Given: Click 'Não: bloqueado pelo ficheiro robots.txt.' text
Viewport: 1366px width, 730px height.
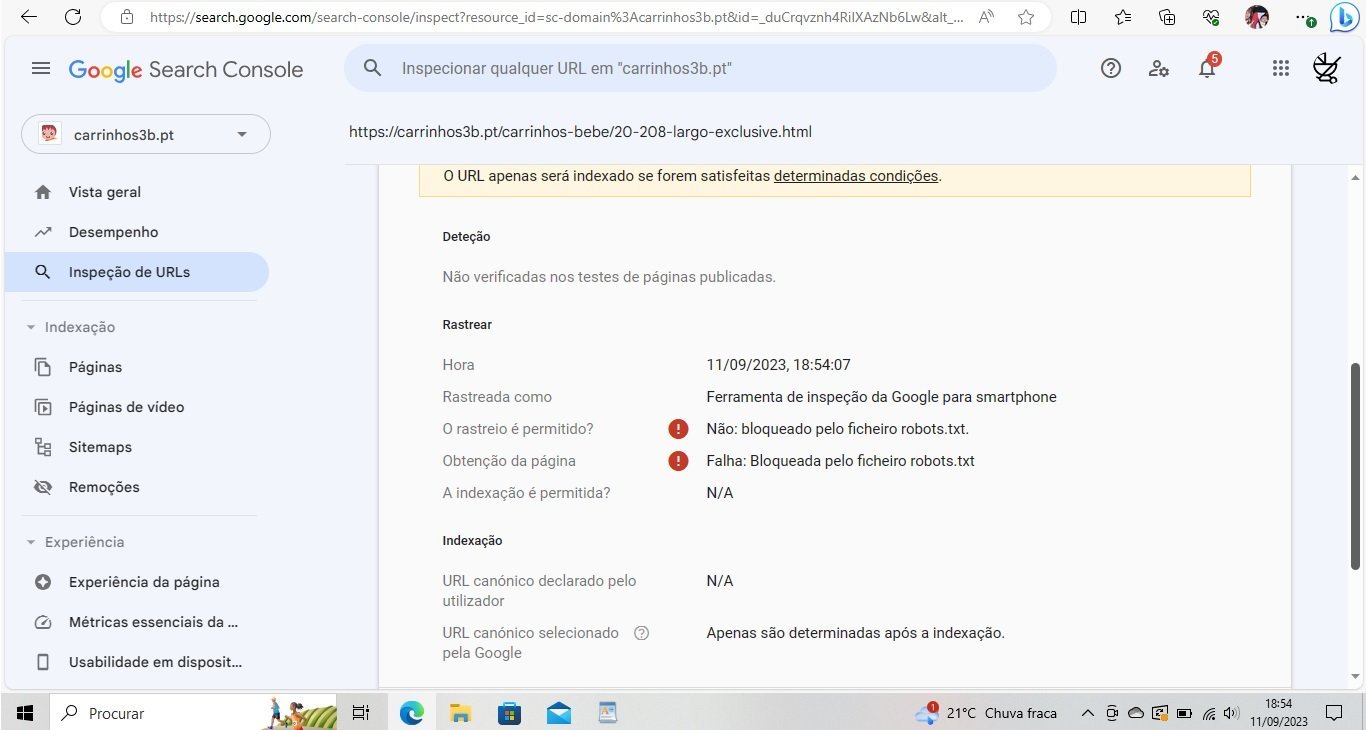Looking at the screenshot, I should (x=838, y=429).
